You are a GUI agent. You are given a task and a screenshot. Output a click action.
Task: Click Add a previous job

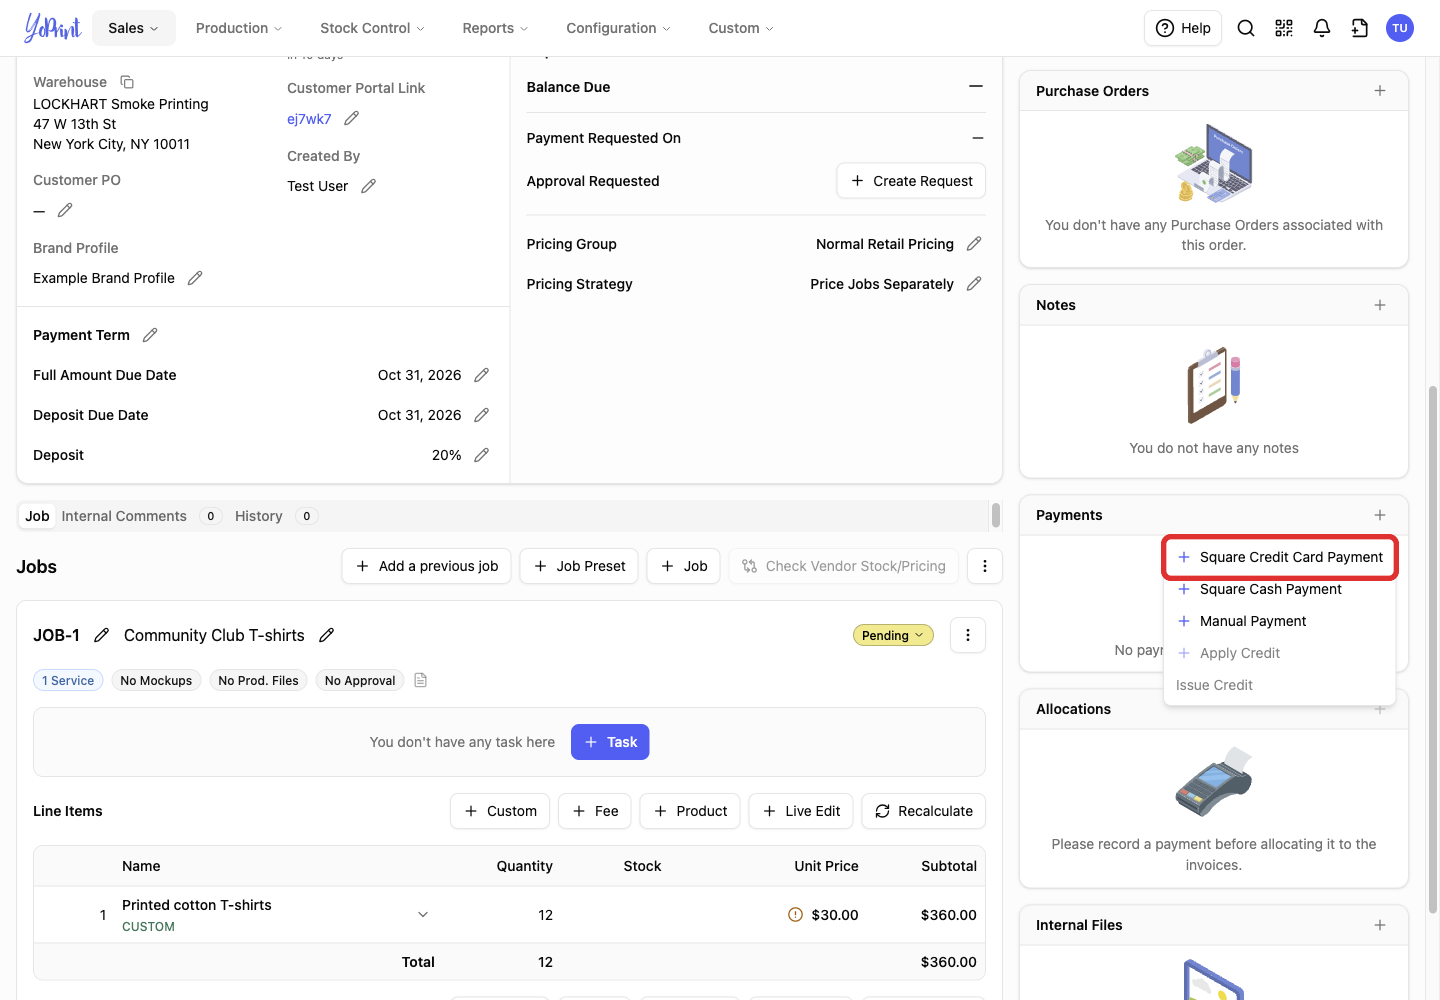[427, 566]
